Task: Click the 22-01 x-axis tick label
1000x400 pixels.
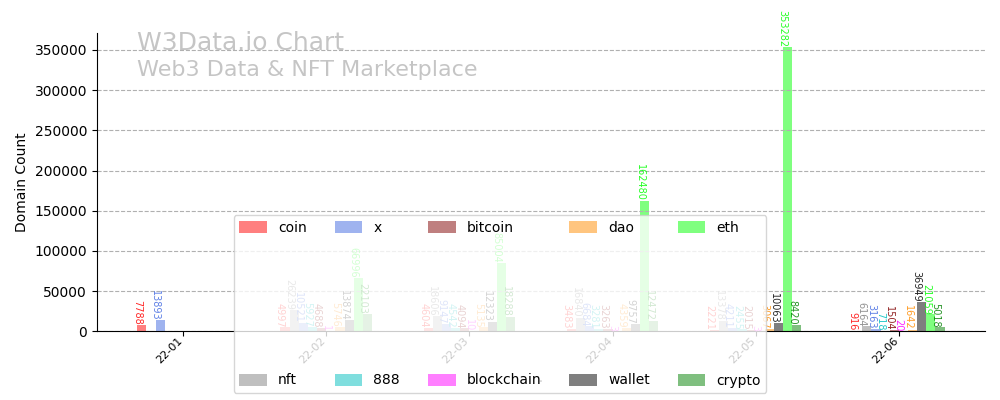Action: [x=170, y=350]
